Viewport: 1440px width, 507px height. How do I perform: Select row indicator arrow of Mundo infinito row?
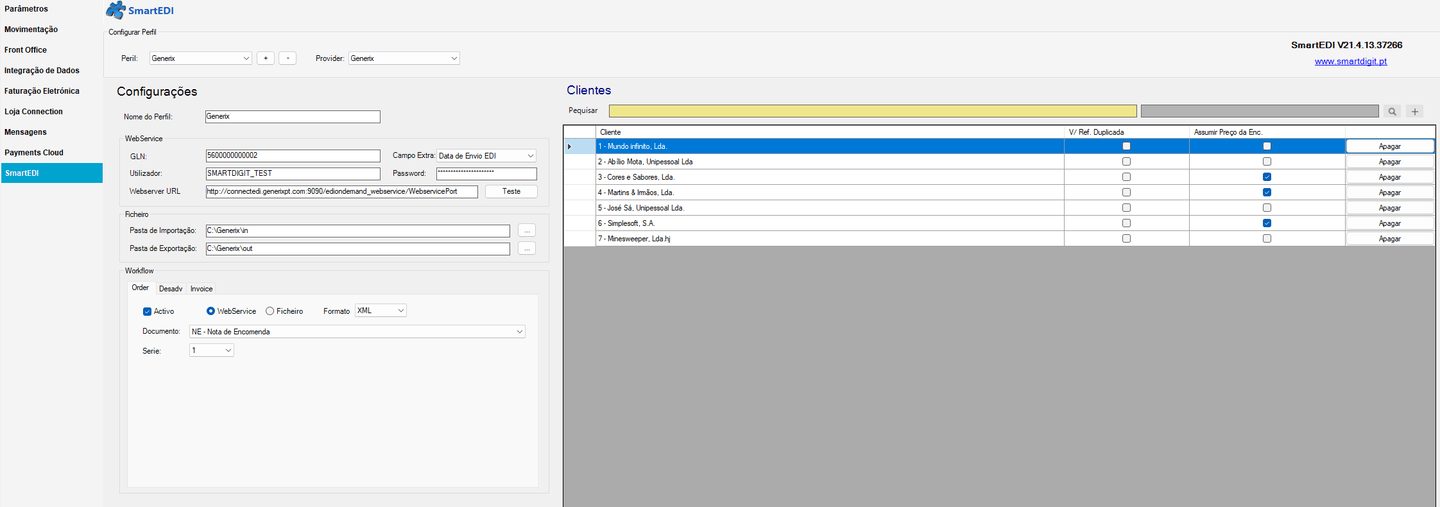click(x=571, y=146)
